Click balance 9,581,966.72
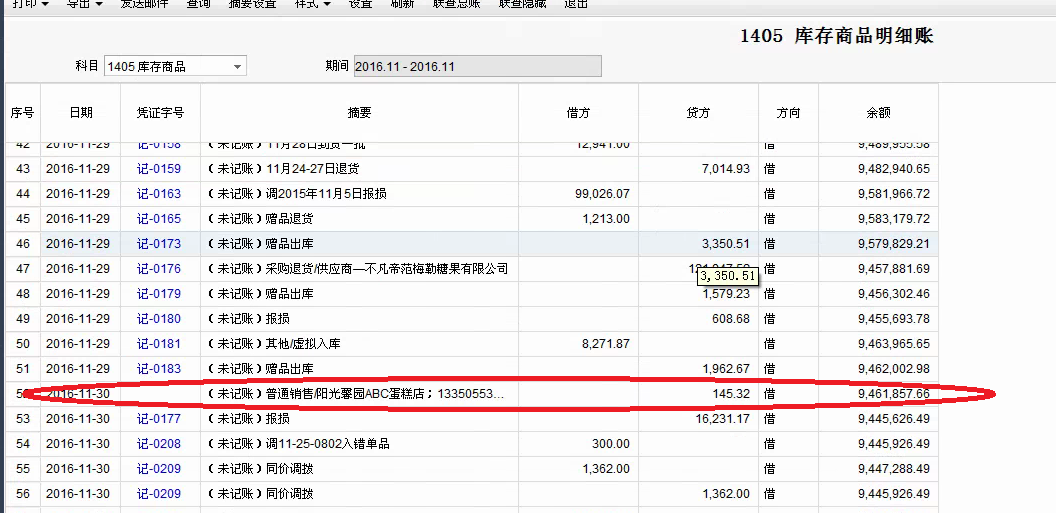This screenshot has height=513, width=1056. (x=894, y=194)
